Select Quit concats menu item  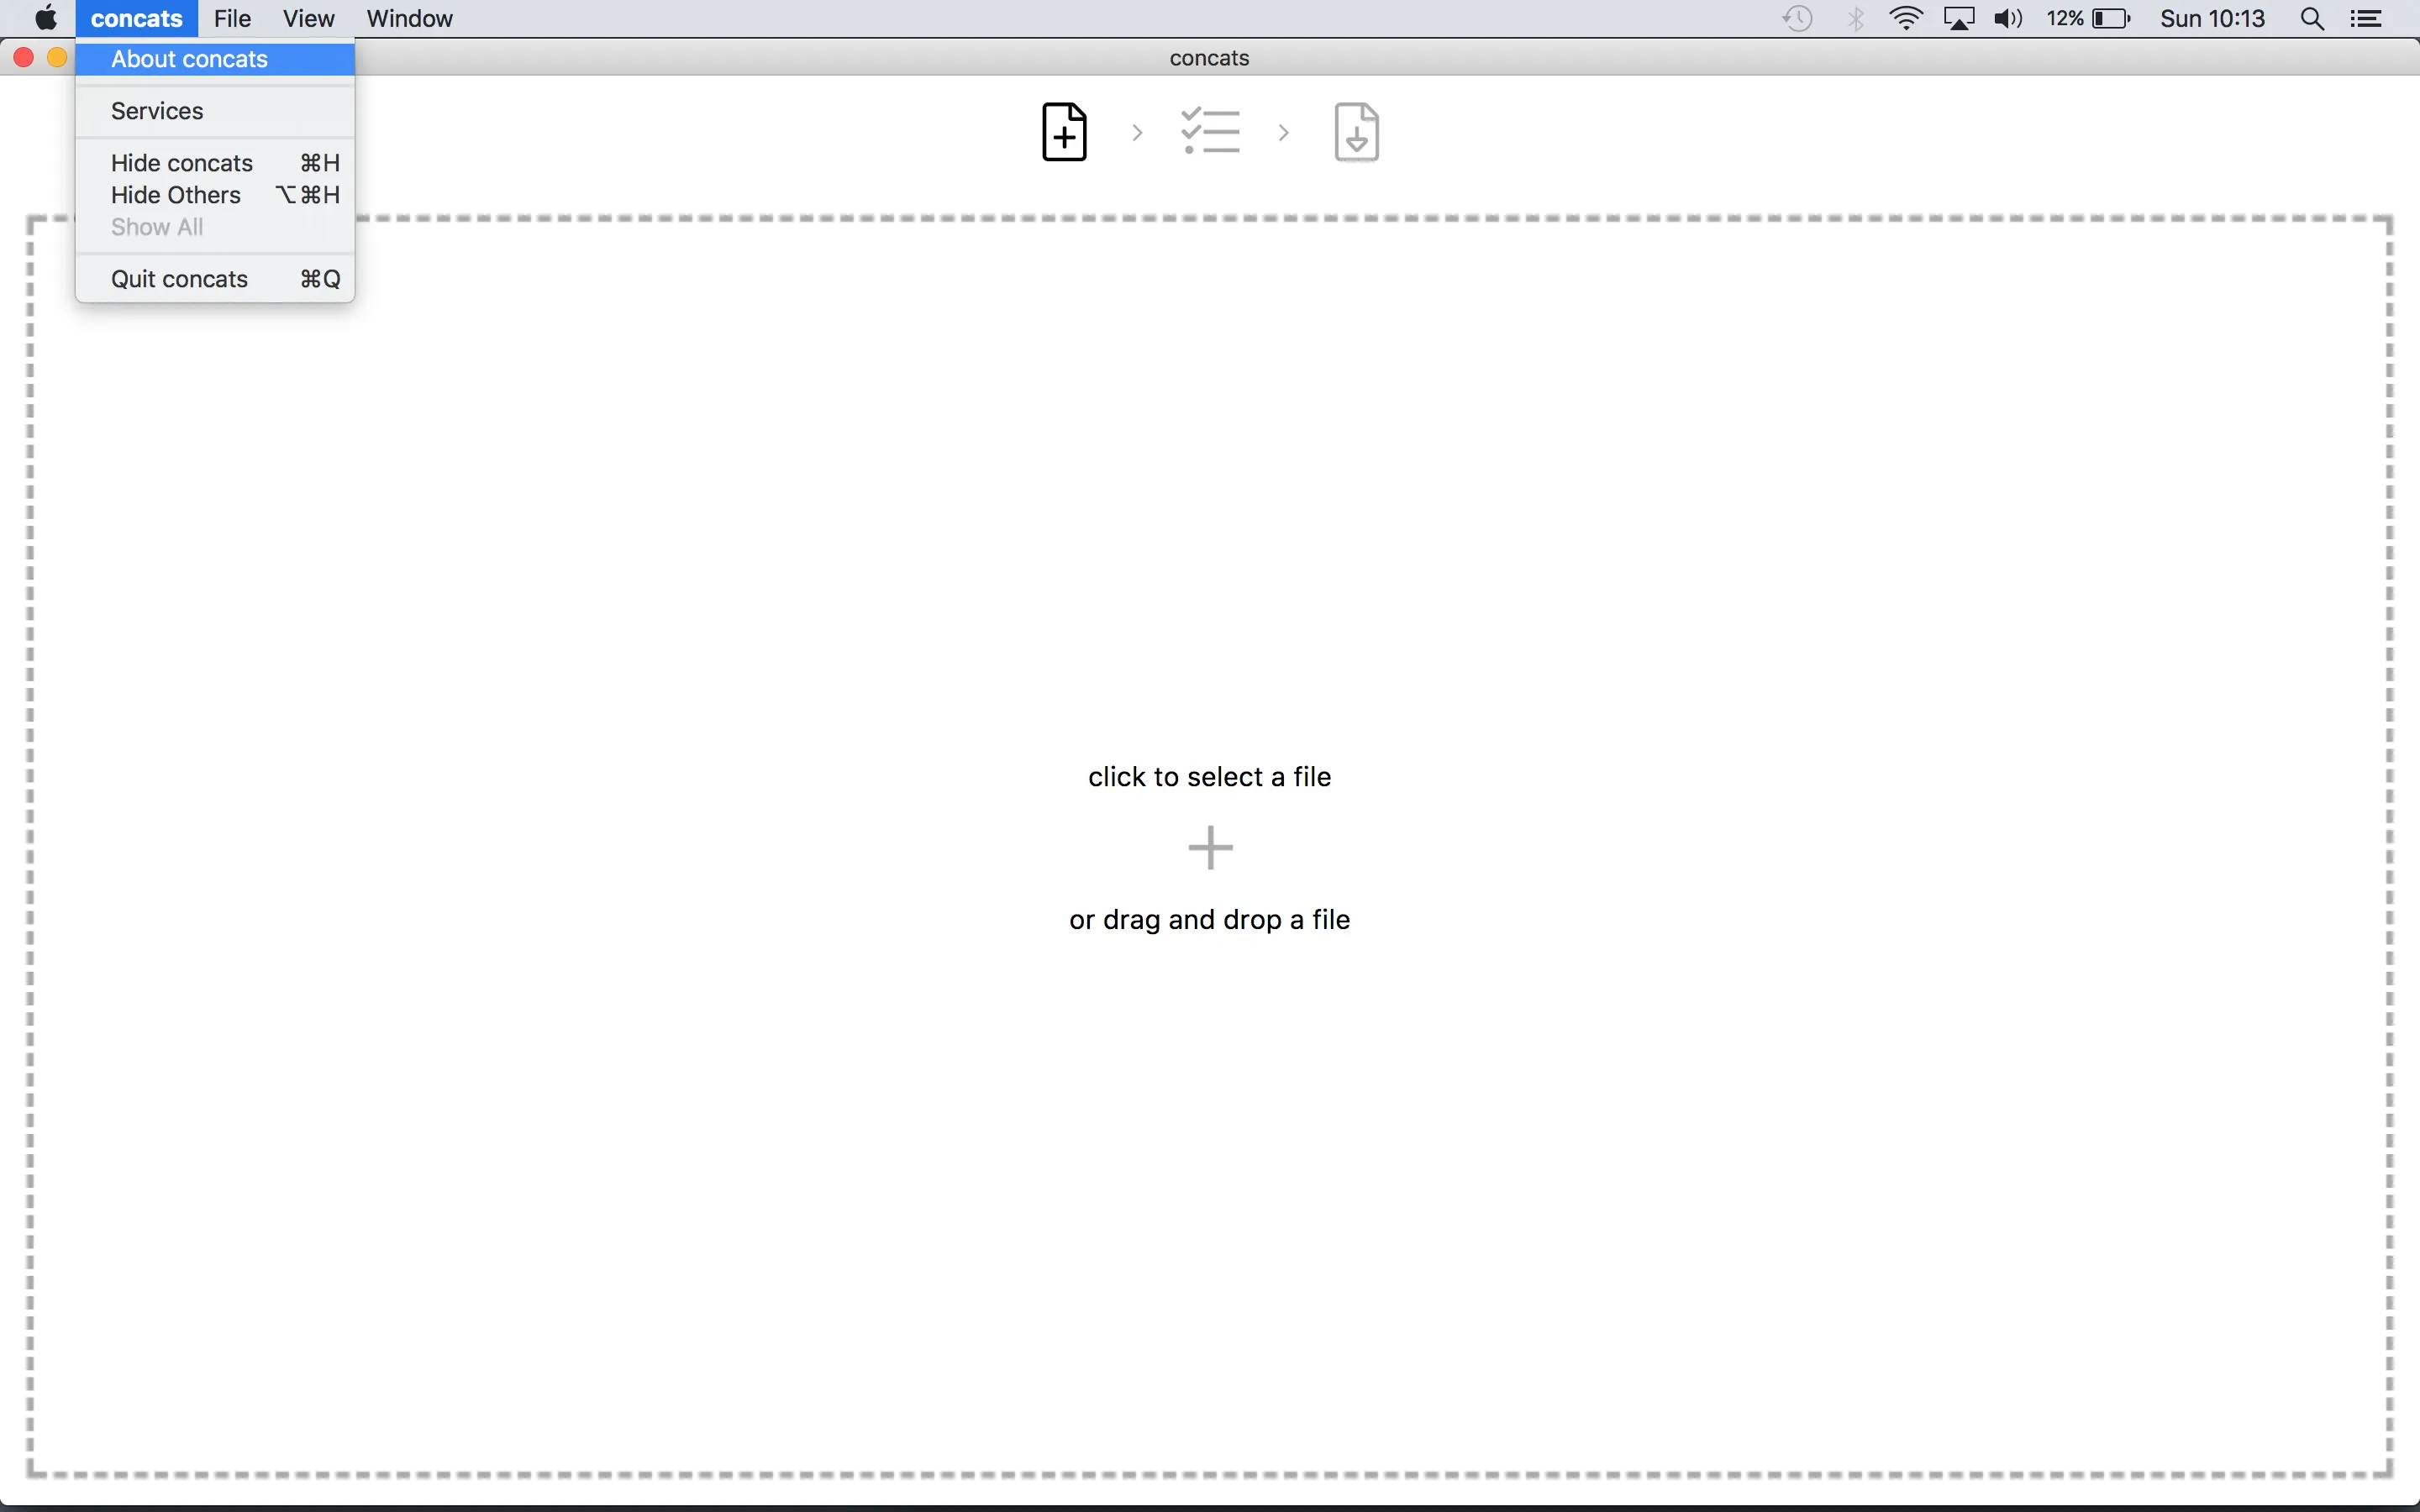pyautogui.click(x=179, y=279)
